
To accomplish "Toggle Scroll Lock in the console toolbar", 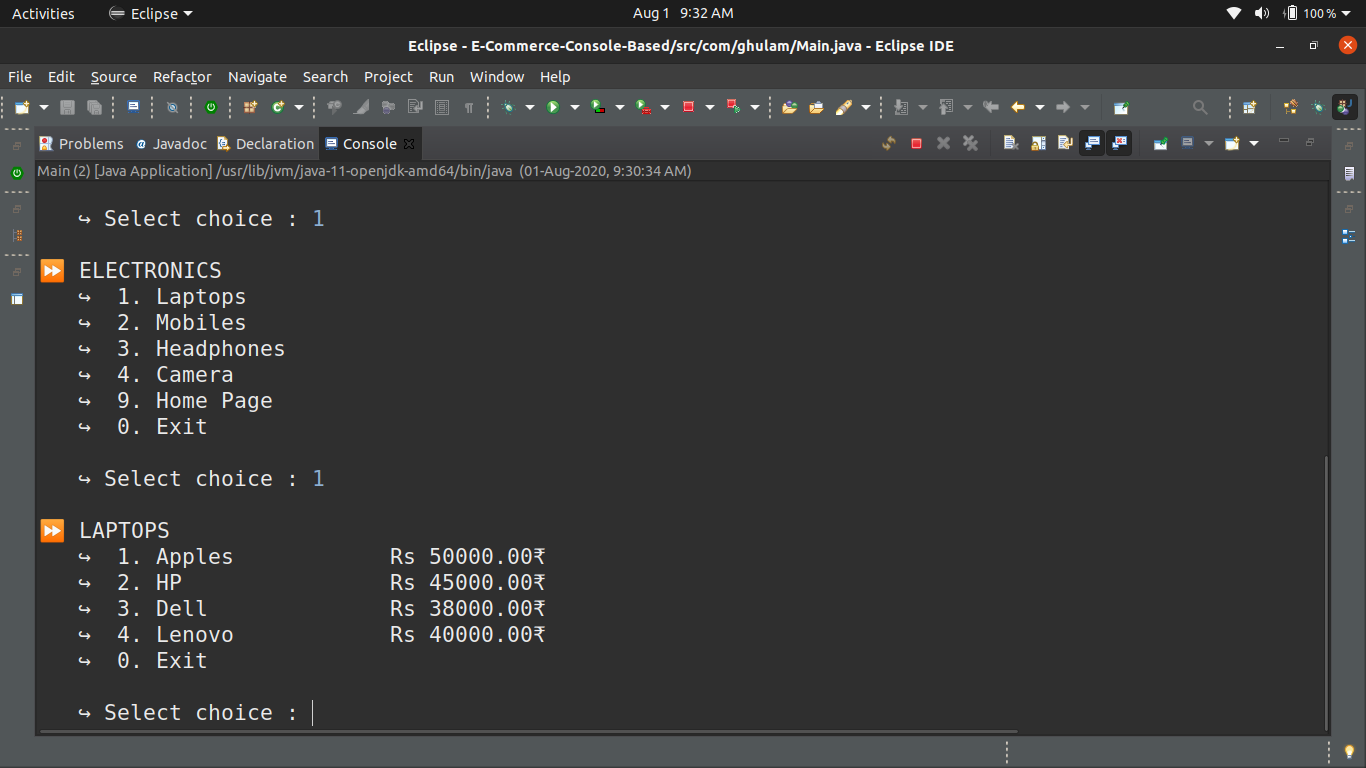I will [1038, 144].
